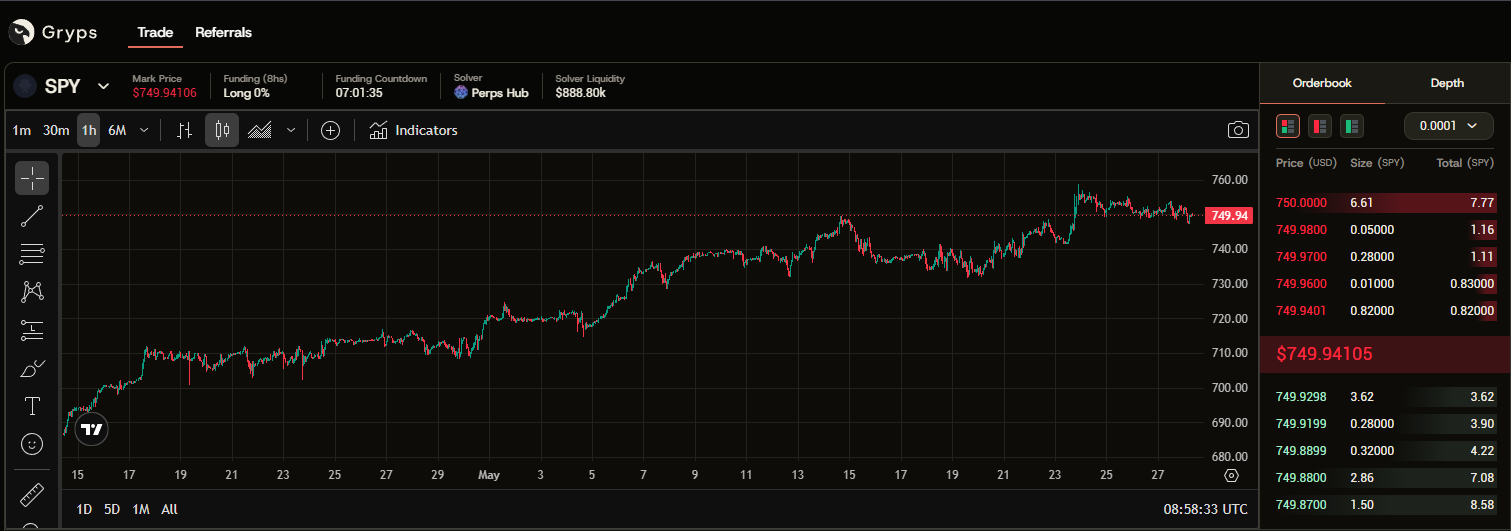Click bid price 749.9199
This screenshot has width=1511, height=531.
[x=1301, y=424]
